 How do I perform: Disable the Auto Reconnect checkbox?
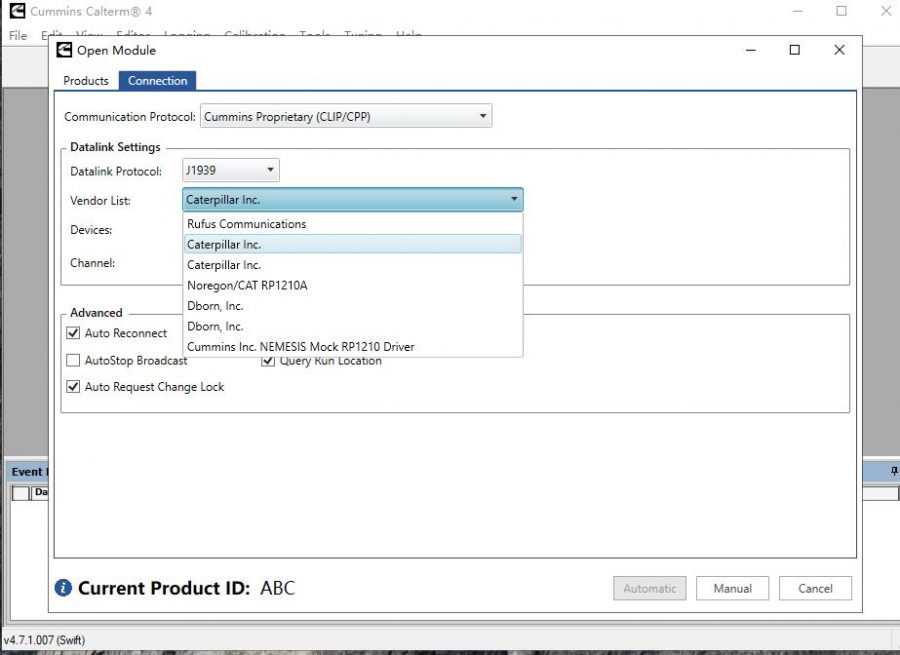[73, 333]
